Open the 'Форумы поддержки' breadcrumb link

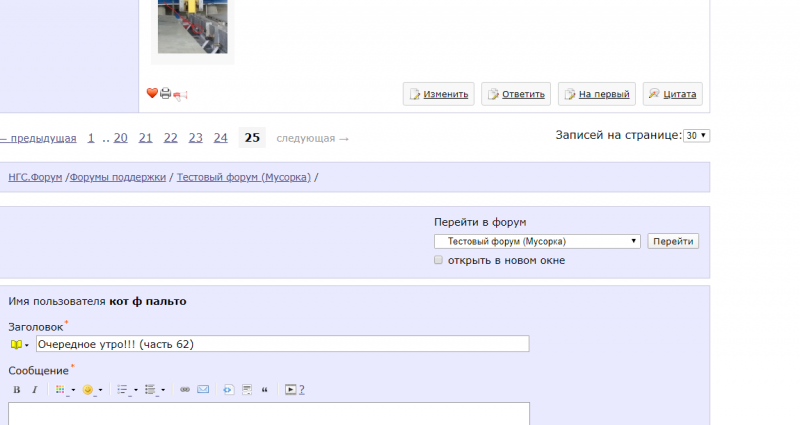click(118, 177)
